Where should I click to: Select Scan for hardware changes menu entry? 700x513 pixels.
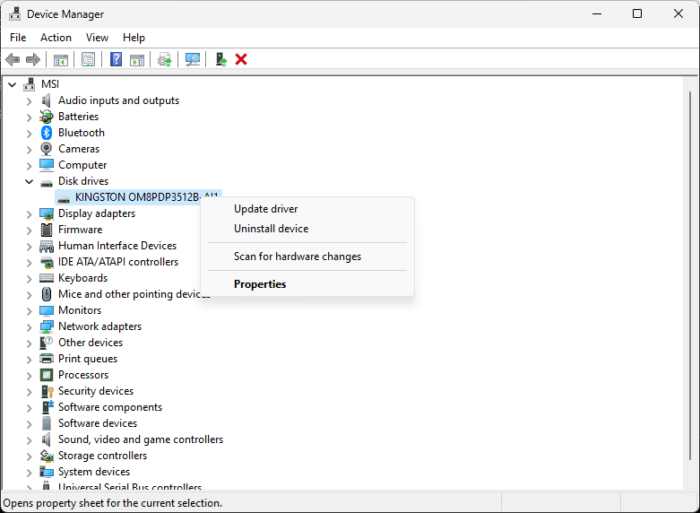(307, 256)
